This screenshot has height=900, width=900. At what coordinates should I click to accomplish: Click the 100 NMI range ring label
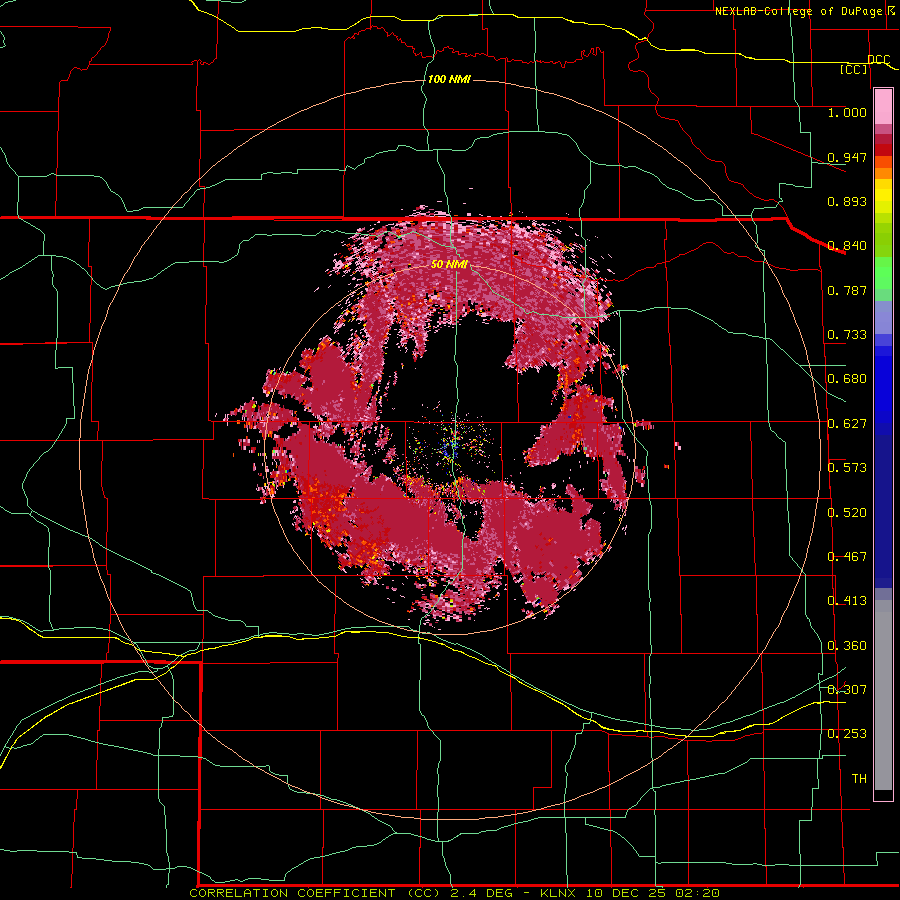click(449, 79)
